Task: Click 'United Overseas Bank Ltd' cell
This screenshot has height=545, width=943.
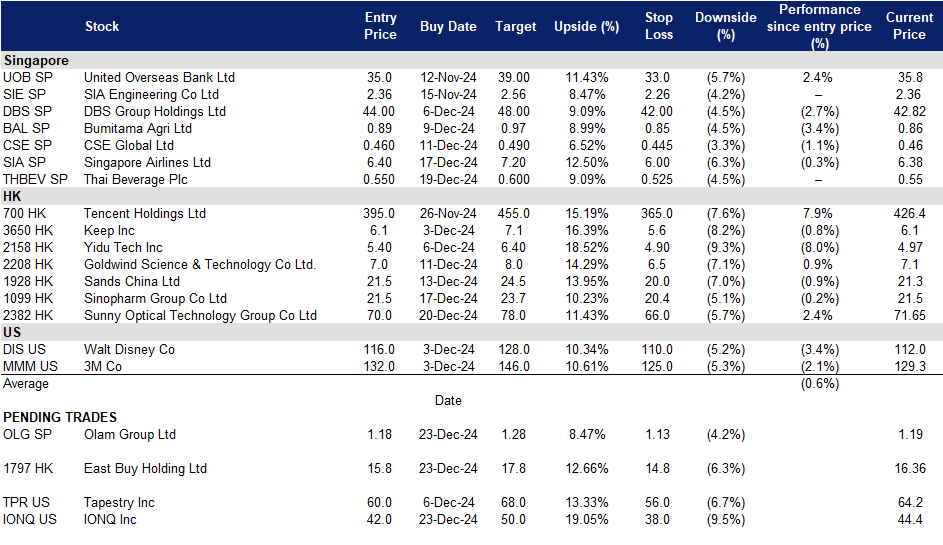Action: [159, 78]
